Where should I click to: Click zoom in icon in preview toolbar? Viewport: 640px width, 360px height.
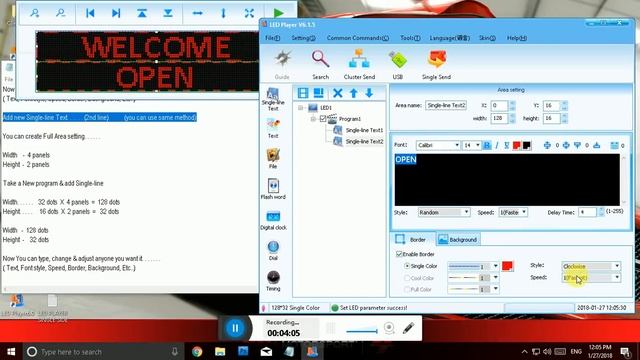(35, 13)
